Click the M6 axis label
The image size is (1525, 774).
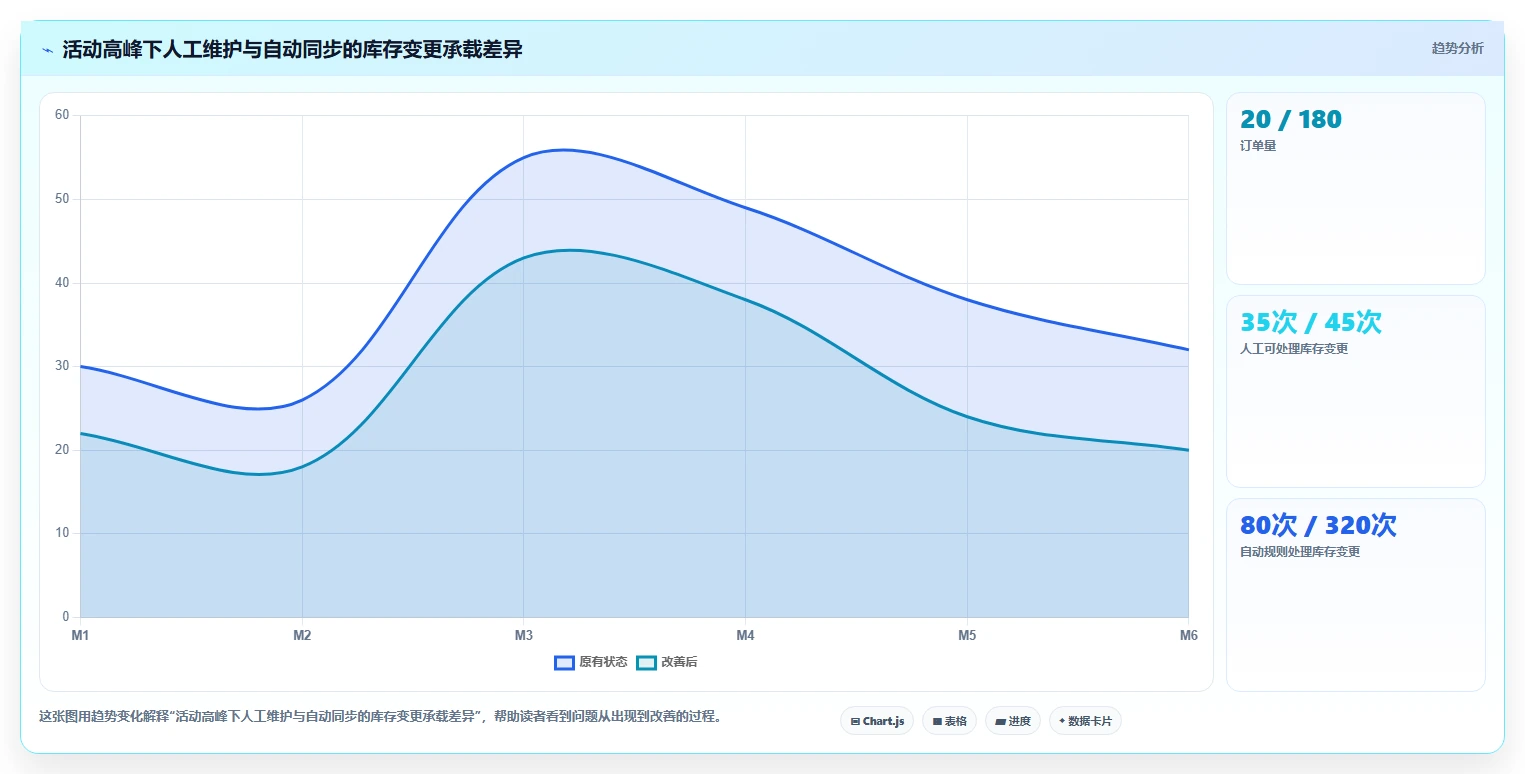(1188, 635)
